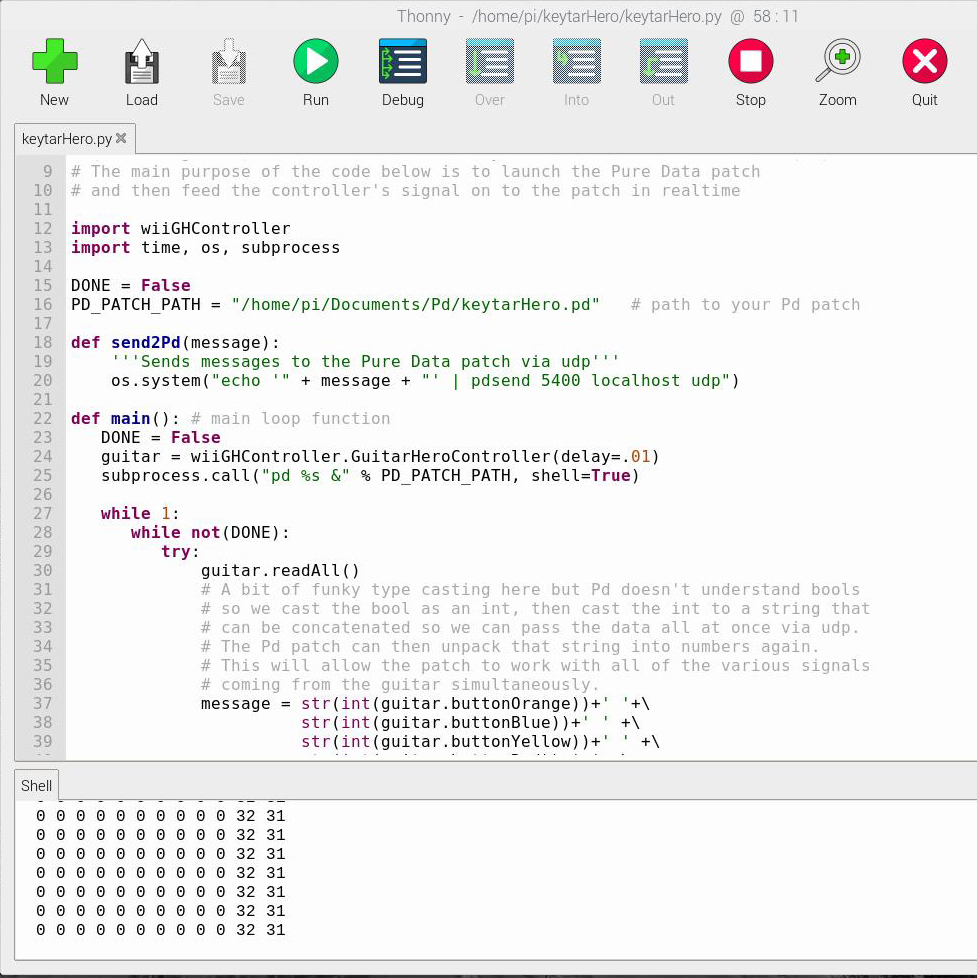Run the current script
Viewport: 977px width, 978px height.
point(316,61)
